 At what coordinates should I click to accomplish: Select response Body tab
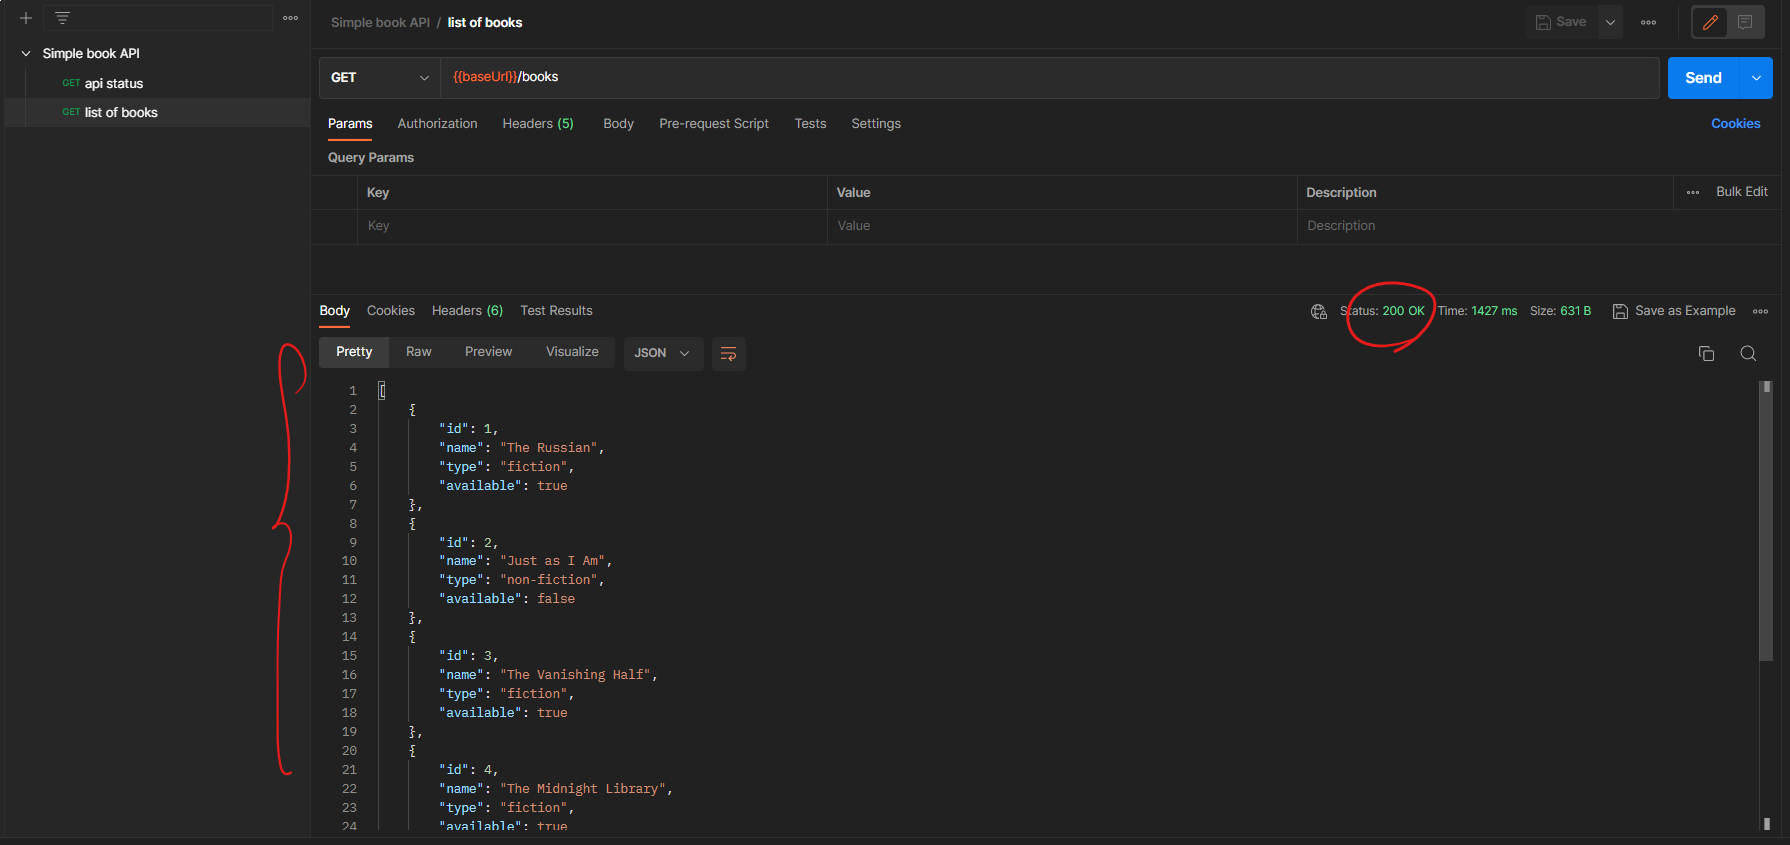[334, 311]
